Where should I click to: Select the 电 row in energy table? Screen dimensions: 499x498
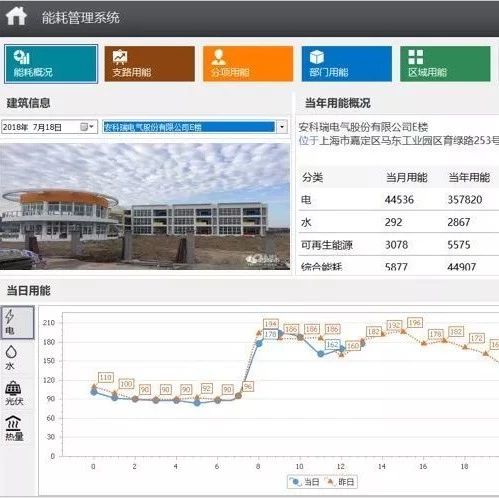tap(399, 200)
